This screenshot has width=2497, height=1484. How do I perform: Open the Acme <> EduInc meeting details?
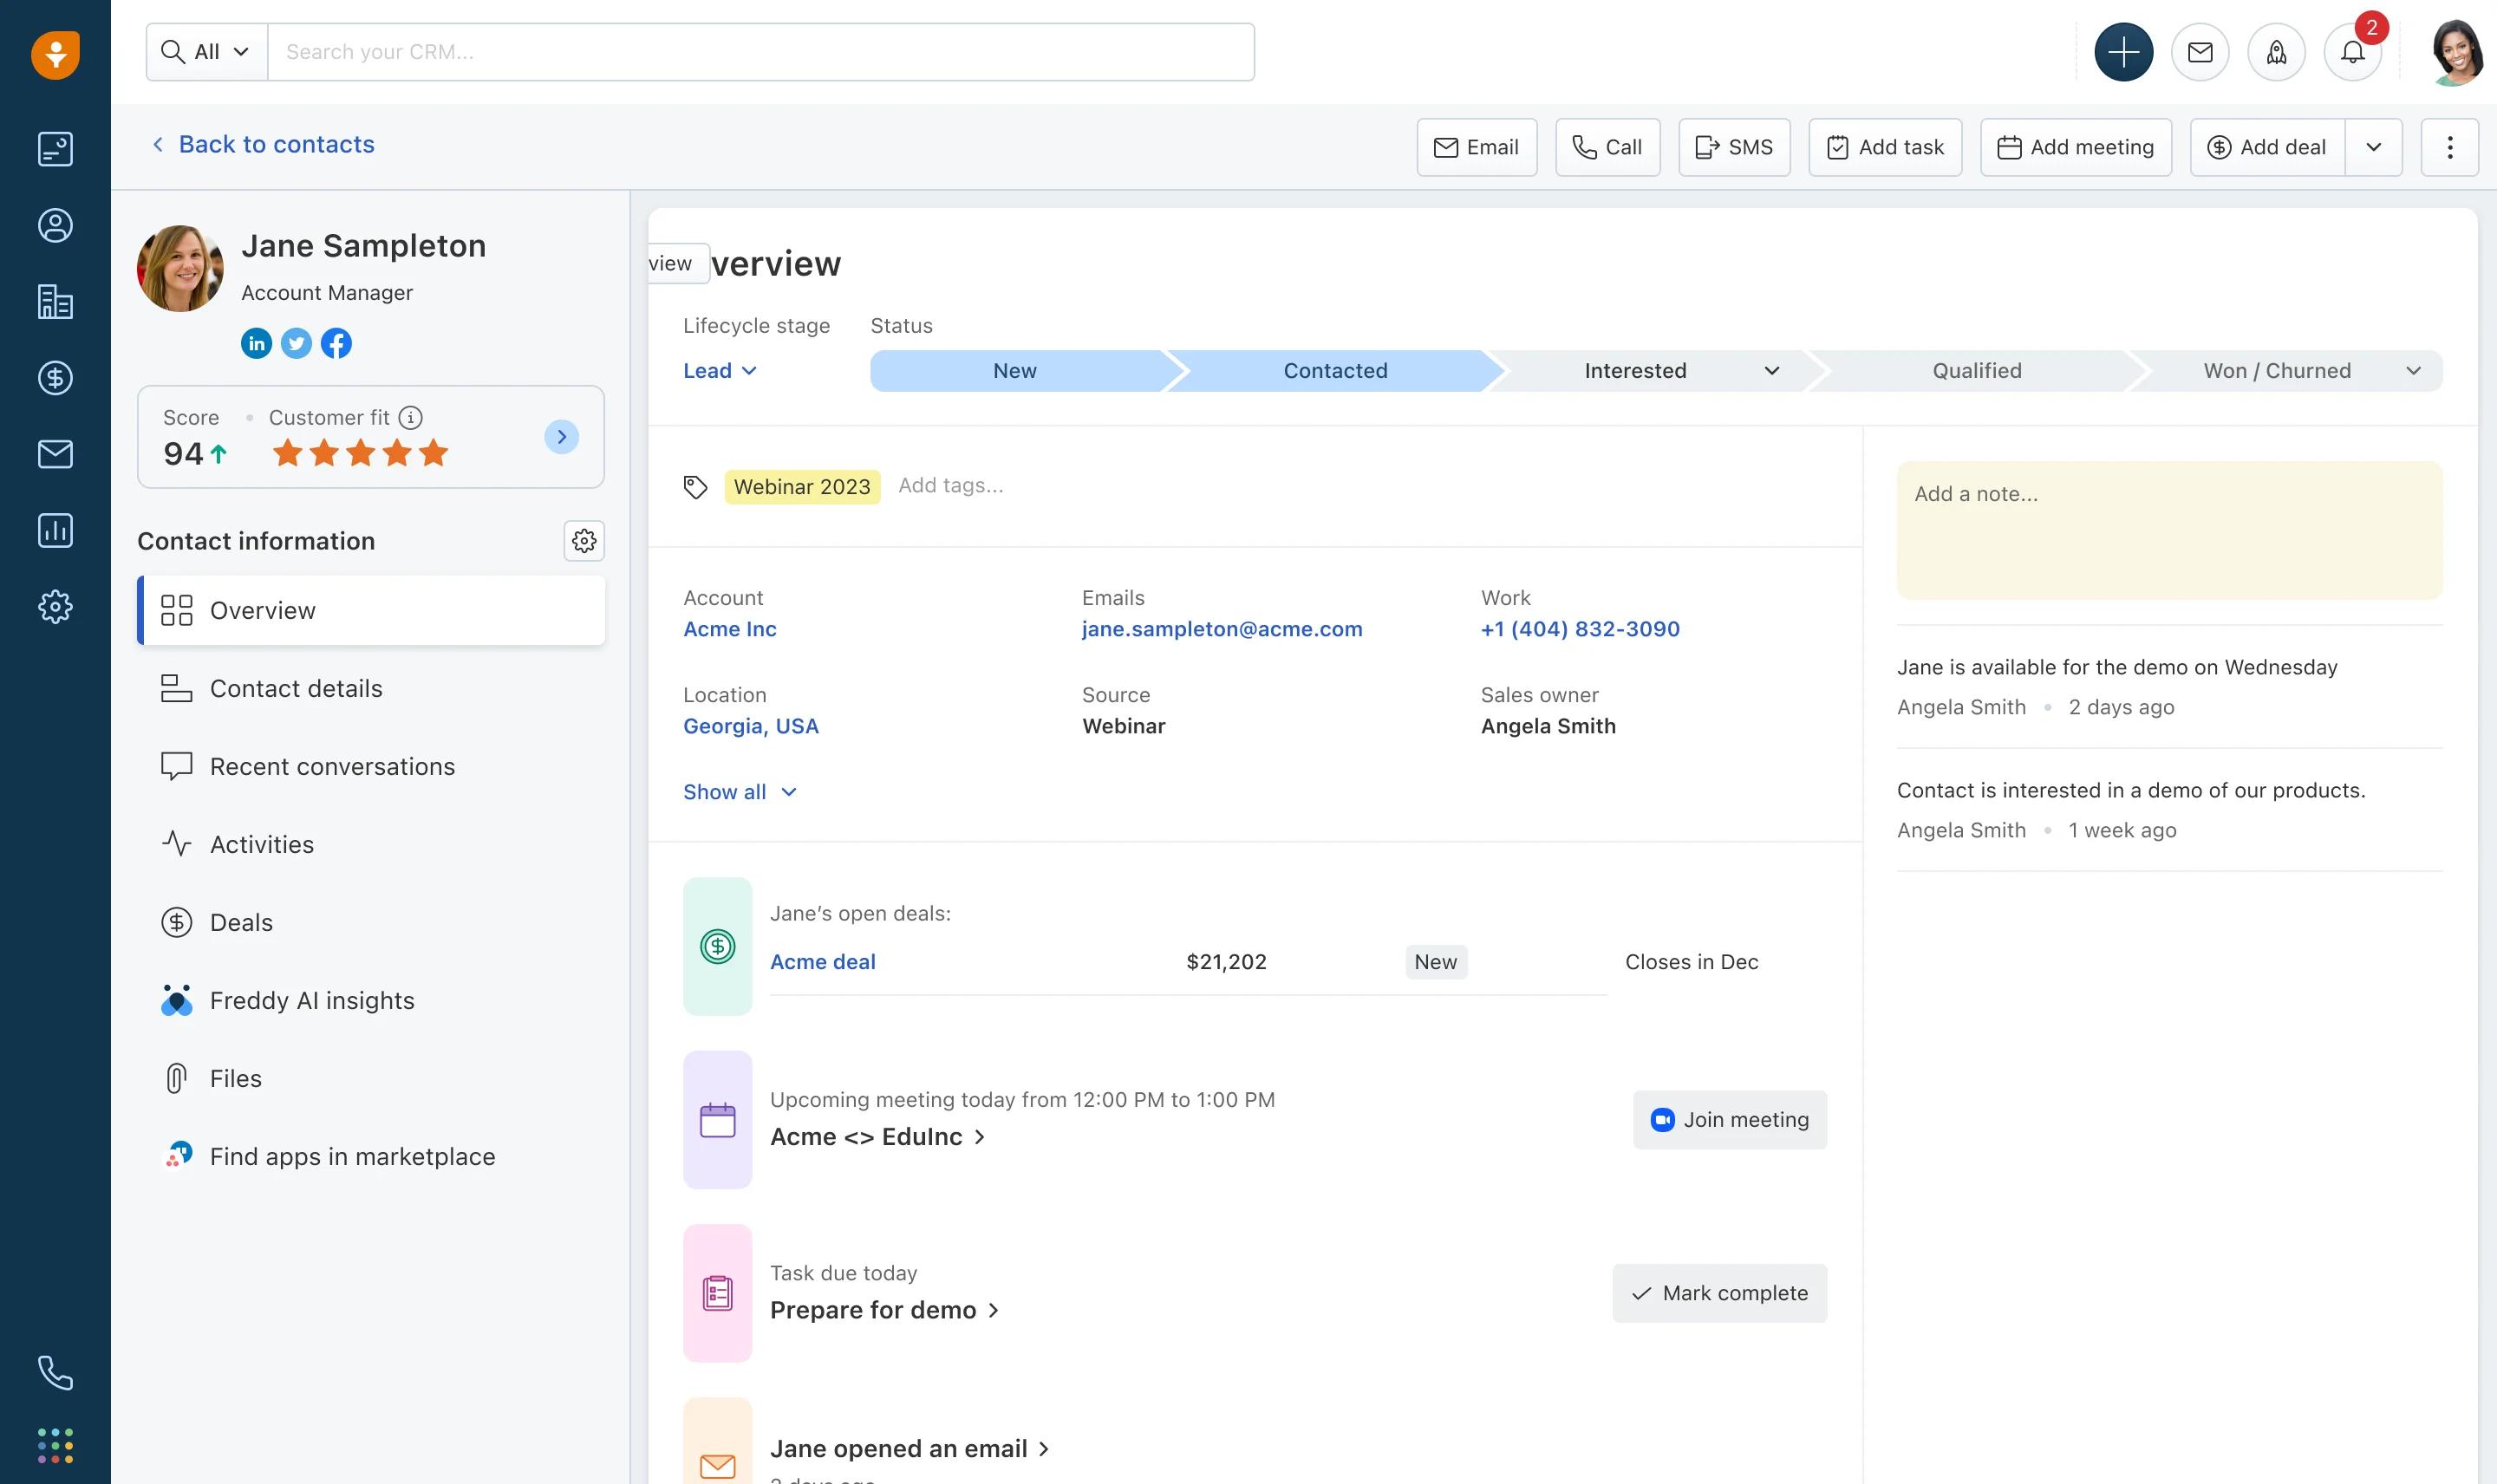[877, 1137]
